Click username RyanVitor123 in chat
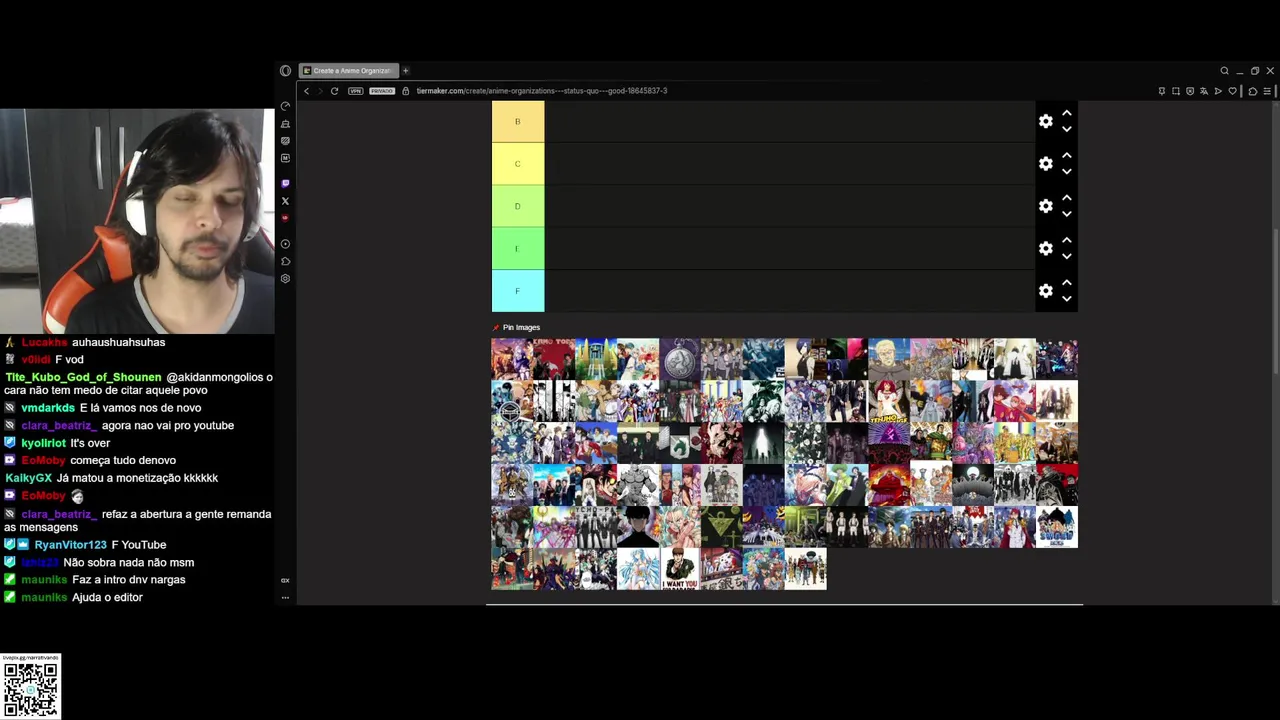 [70, 545]
